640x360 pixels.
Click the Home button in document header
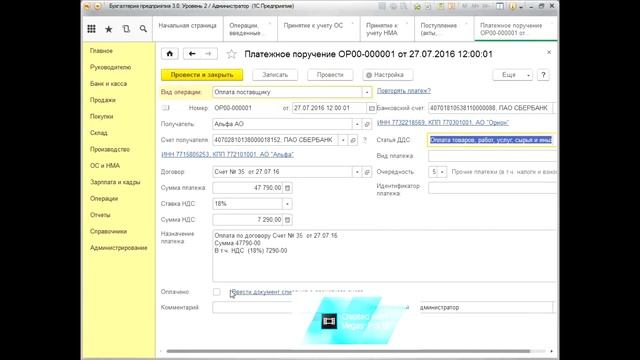[170, 54]
